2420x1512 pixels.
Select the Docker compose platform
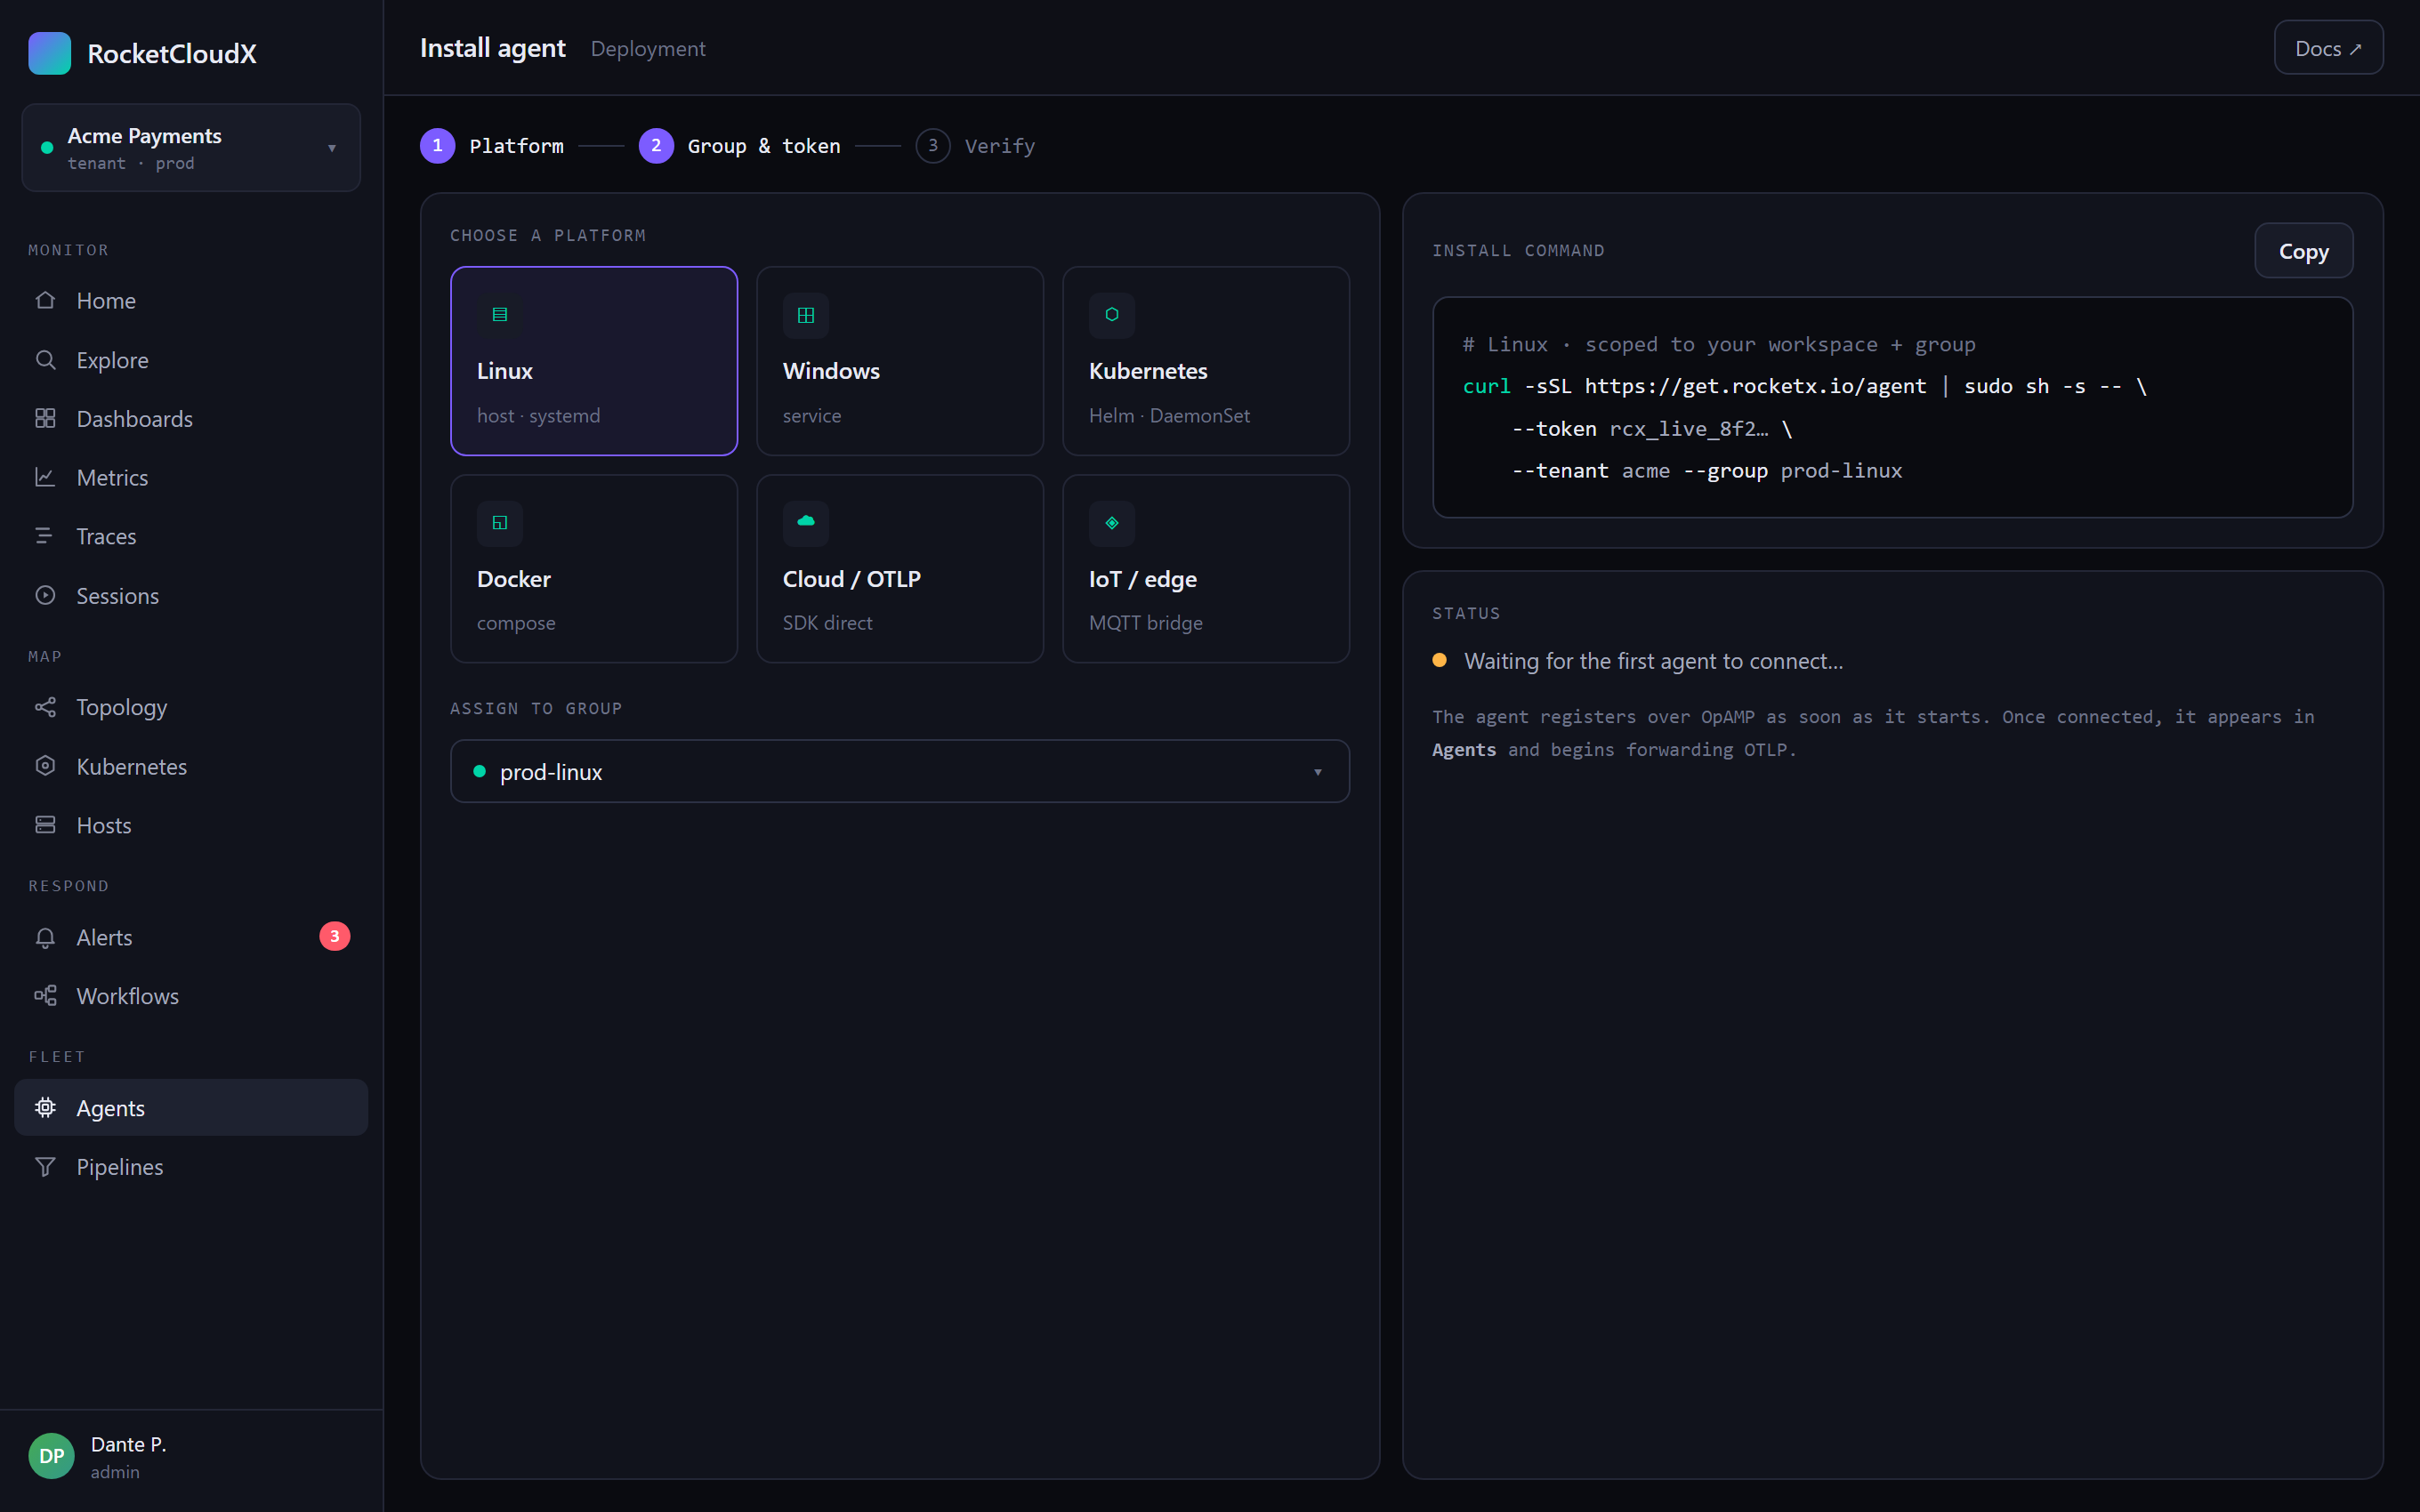click(x=594, y=569)
